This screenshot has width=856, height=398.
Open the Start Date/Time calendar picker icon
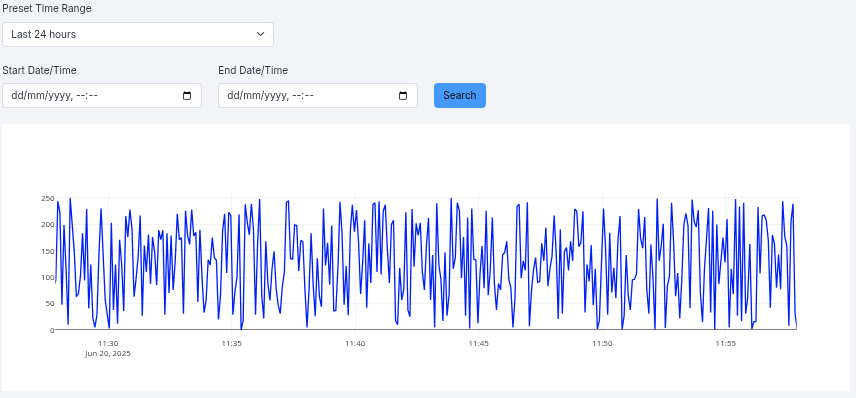tap(187, 96)
